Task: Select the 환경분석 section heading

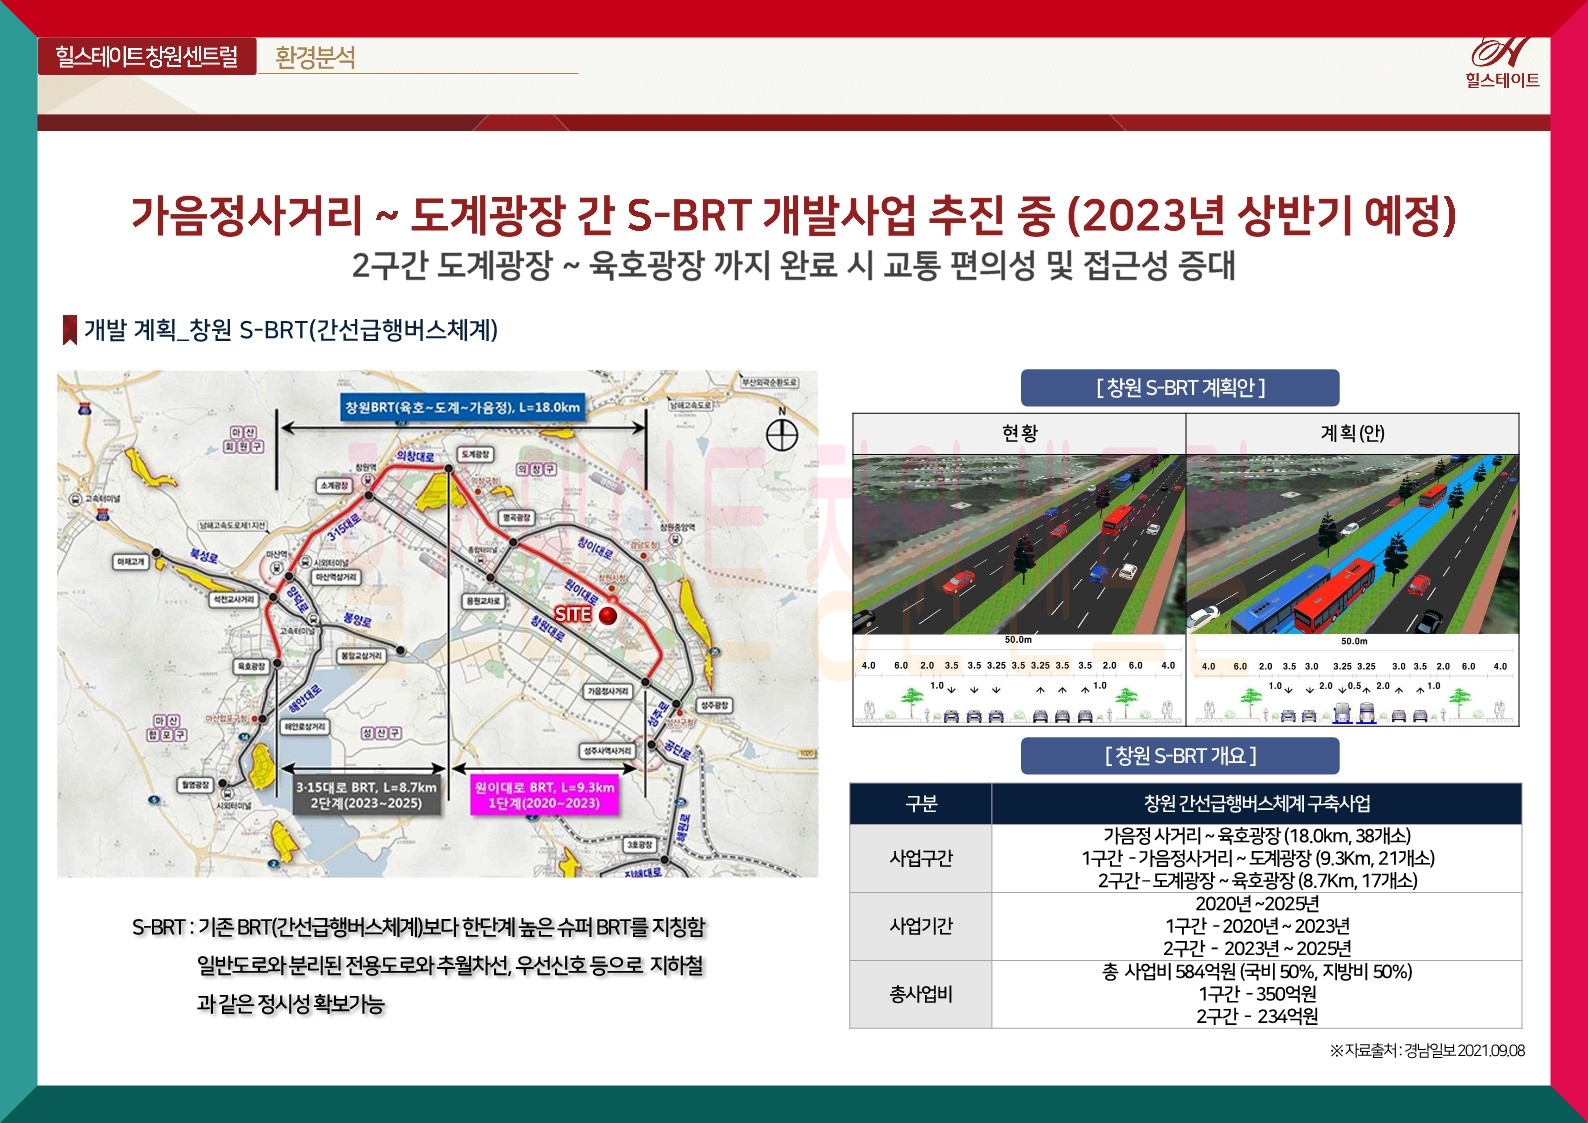Action: click(315, 57)
